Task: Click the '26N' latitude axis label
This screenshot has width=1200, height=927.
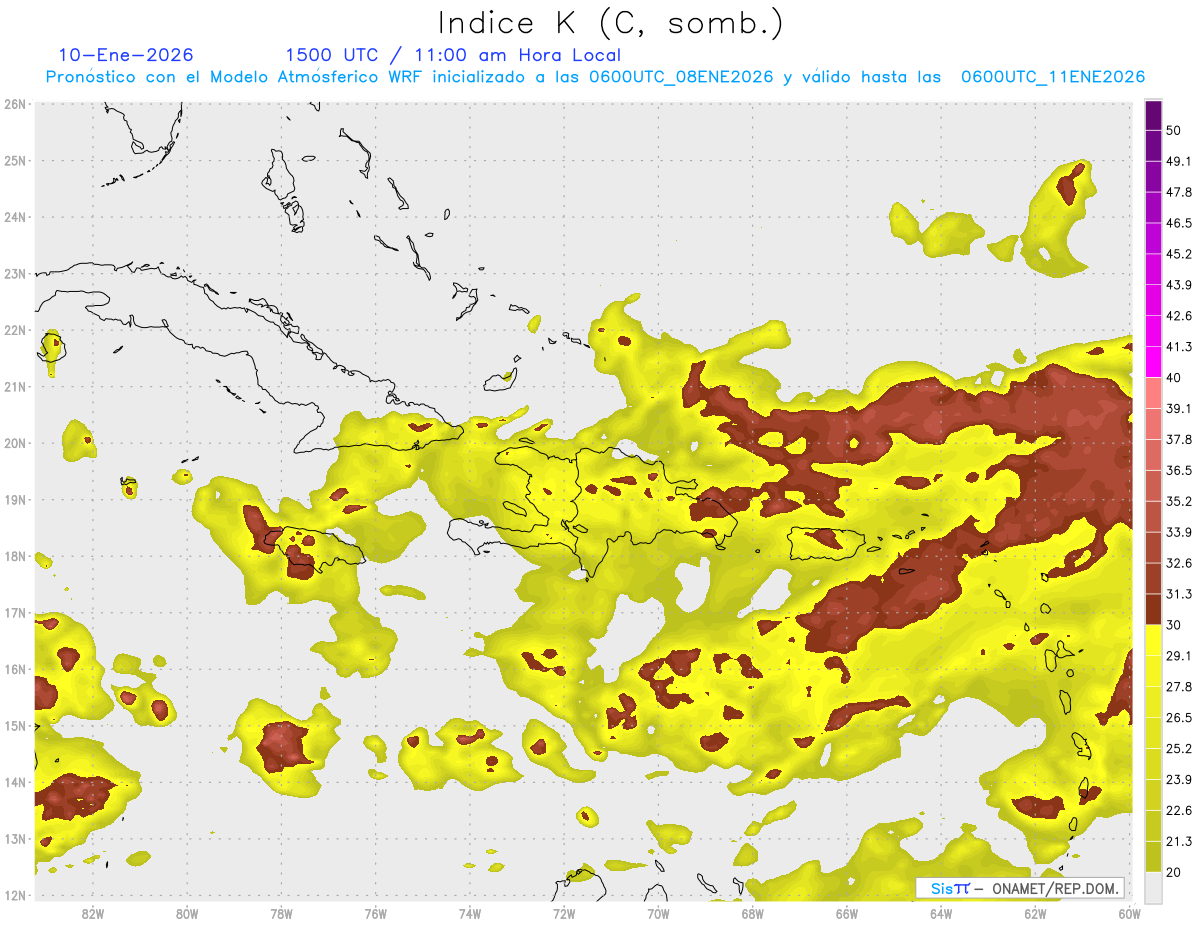Action: click(x=15, y=104)
